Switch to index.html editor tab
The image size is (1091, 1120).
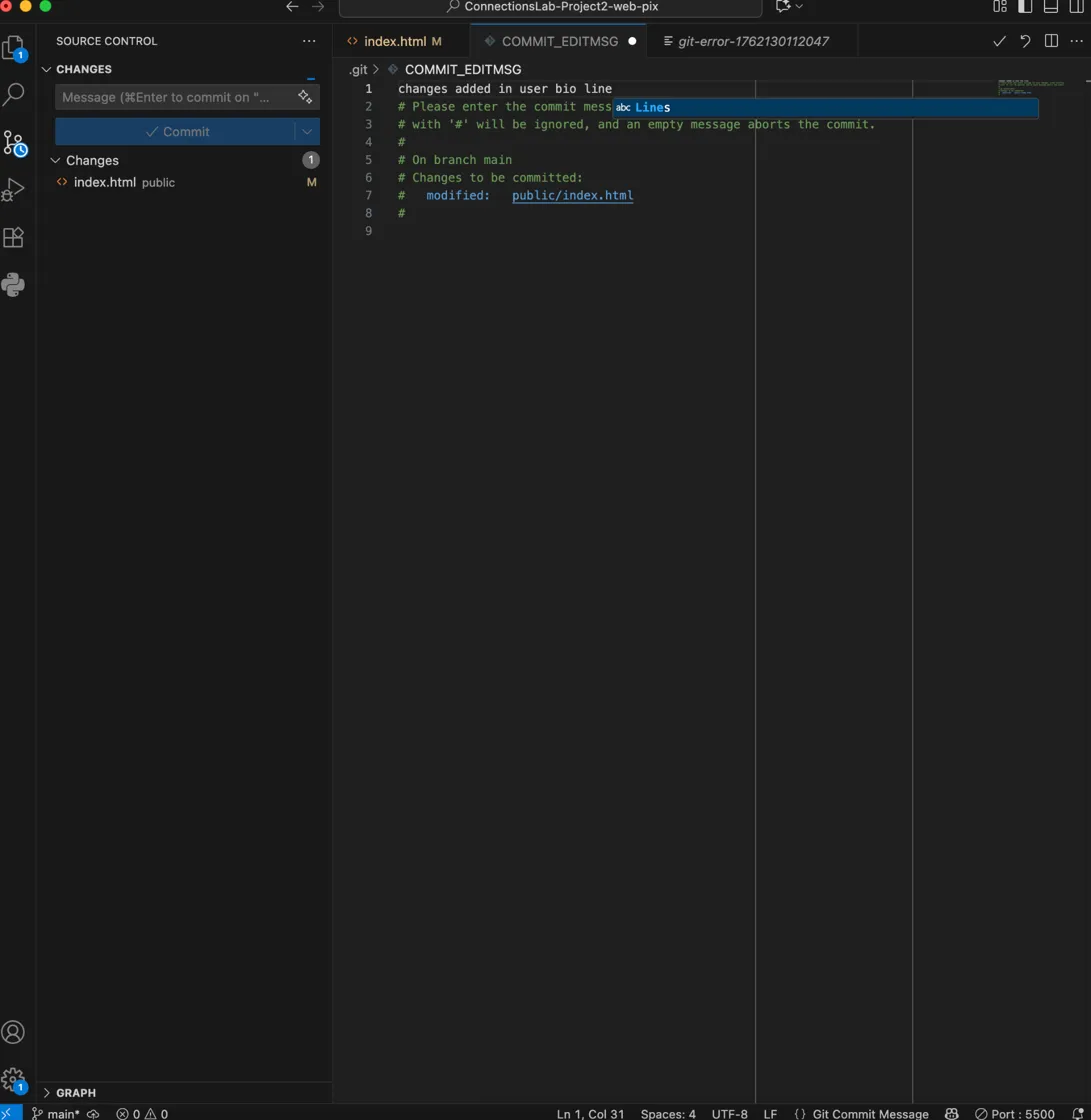click(x=401, y=41)
